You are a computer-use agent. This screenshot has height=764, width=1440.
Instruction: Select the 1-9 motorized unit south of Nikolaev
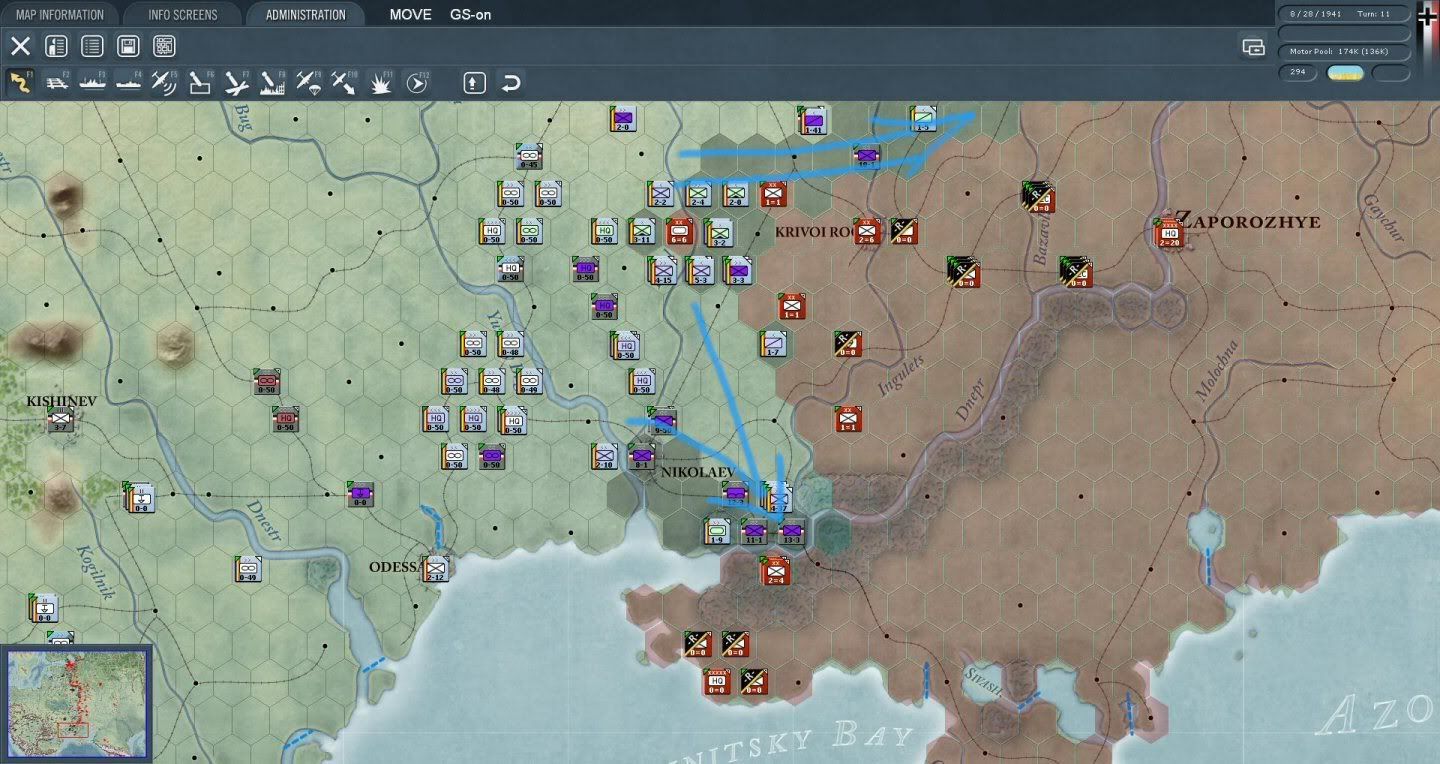tap(716, 532)
